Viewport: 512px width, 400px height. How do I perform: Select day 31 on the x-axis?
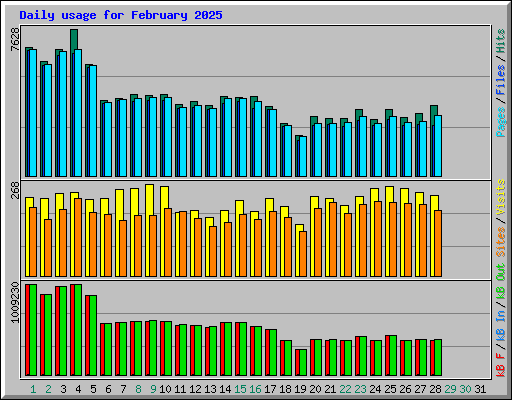(x=480, y=389)
